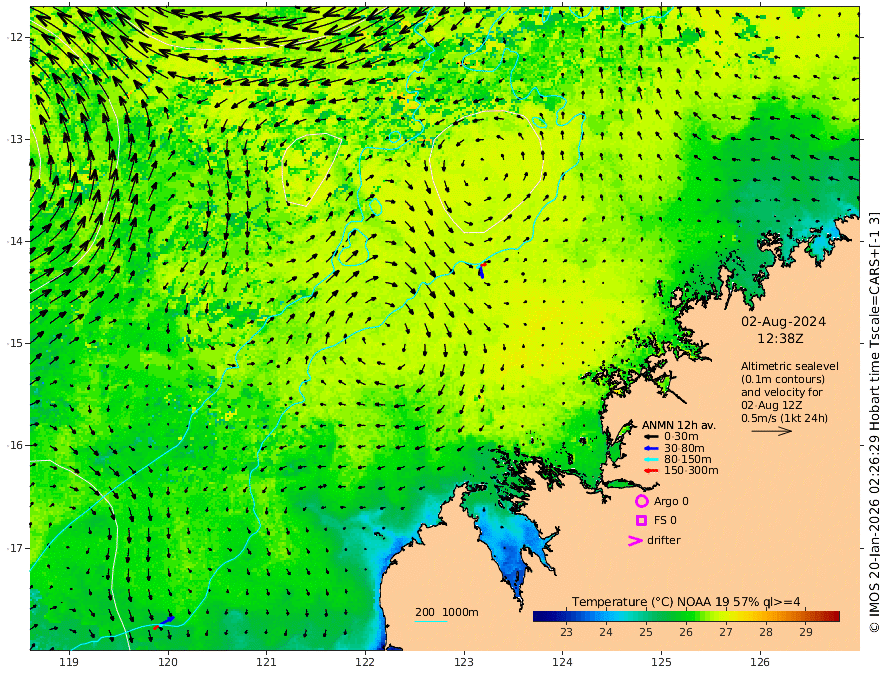Click the 'drifter' legend label
The width and height of the screenshot is (880, 680).
(x=664, y=540)
